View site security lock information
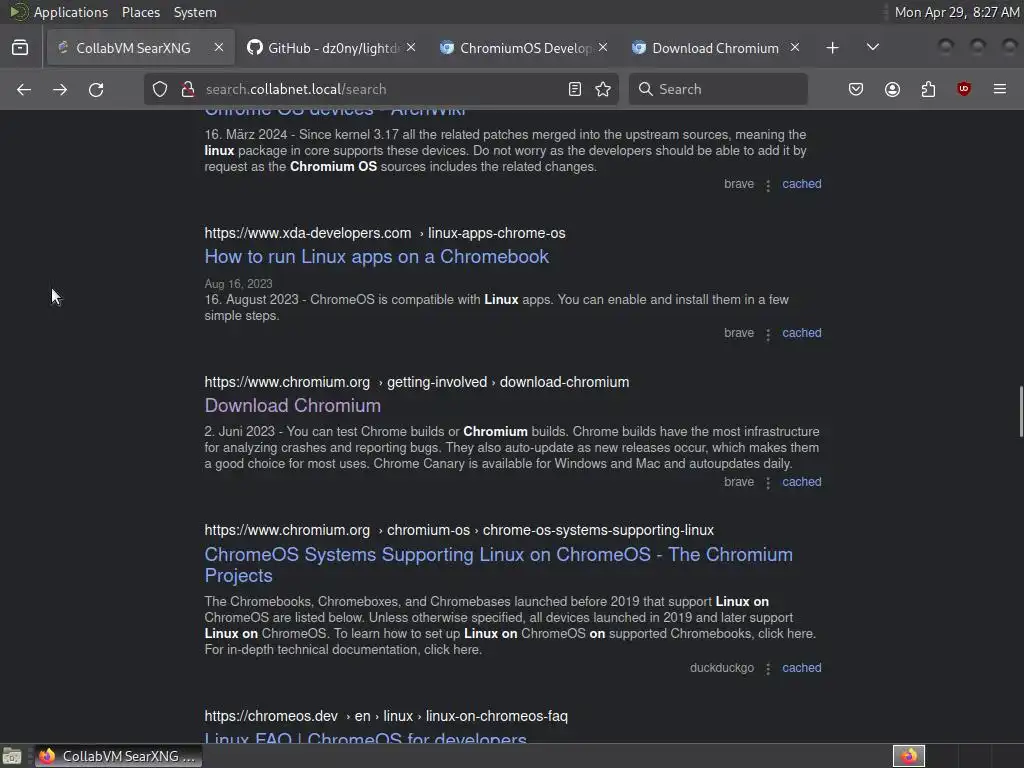Screen dimensions: 1024x768 tap(188, 89)
